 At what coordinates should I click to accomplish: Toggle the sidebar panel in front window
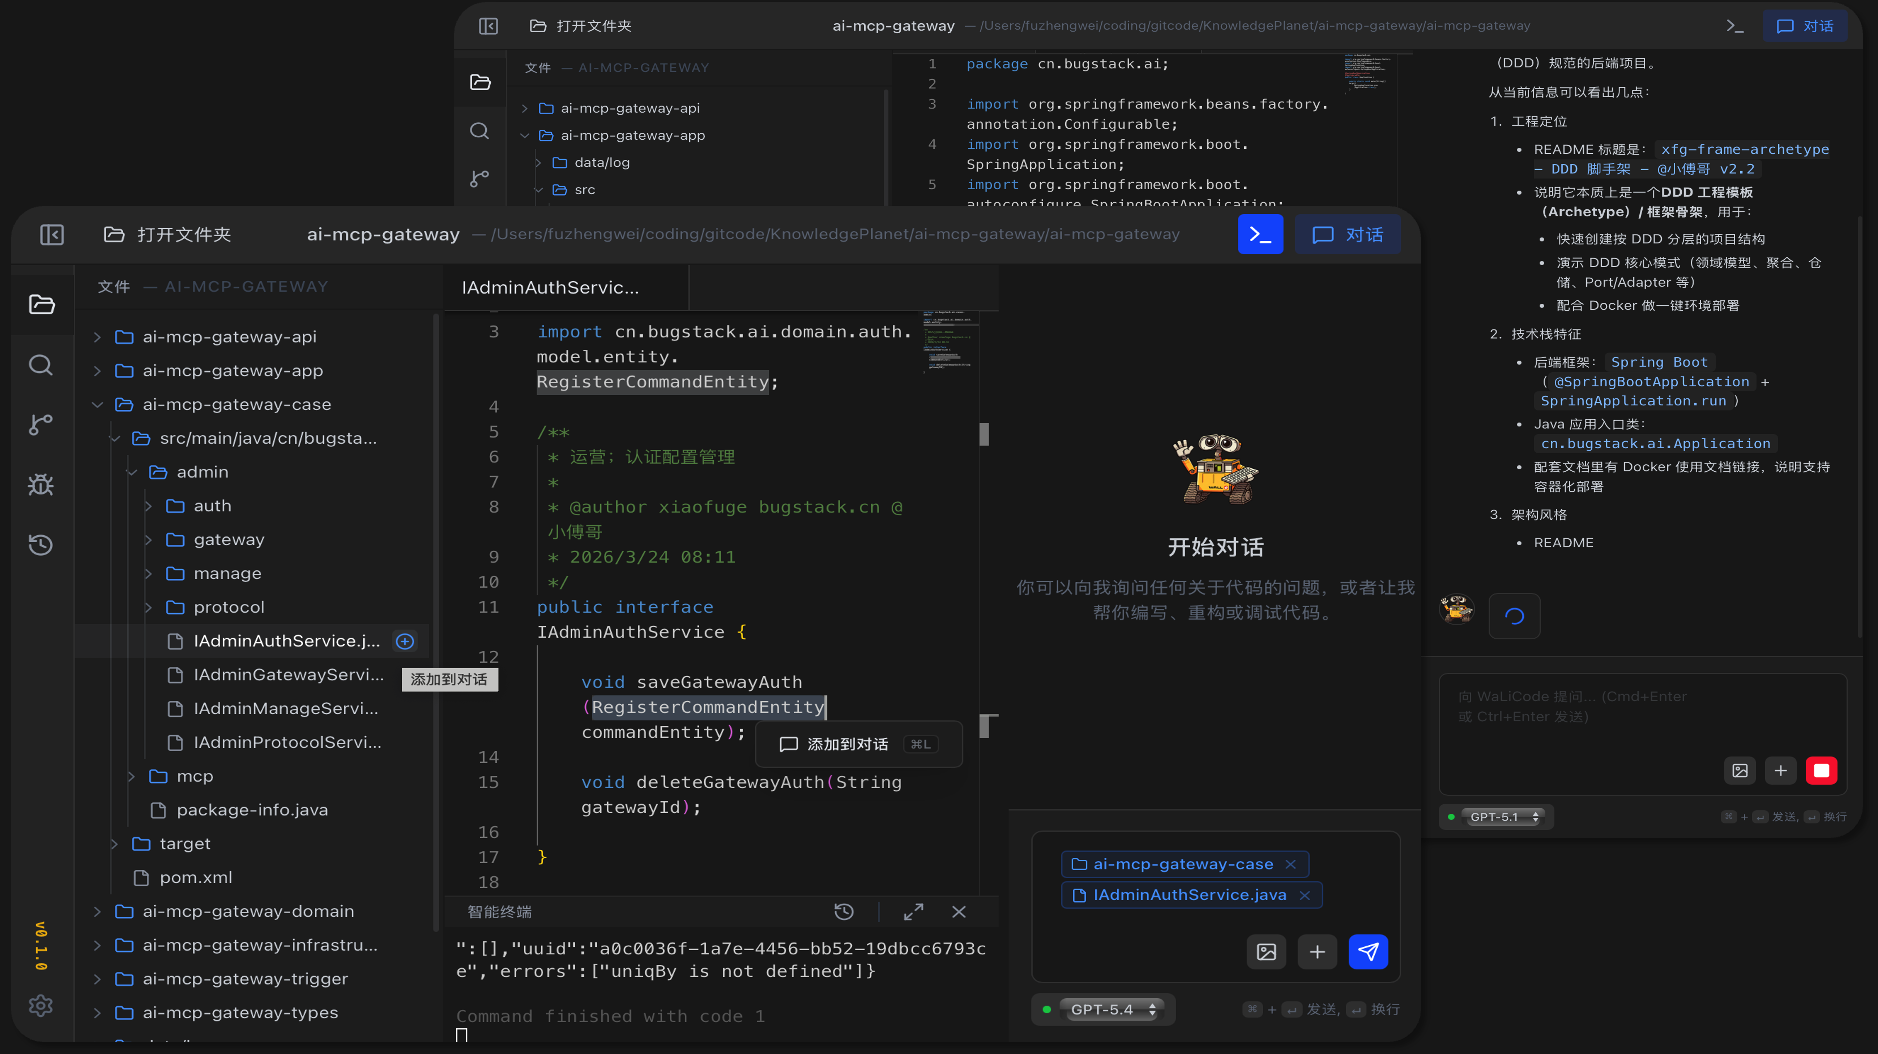pyautogui.click(x=52, y=235)
